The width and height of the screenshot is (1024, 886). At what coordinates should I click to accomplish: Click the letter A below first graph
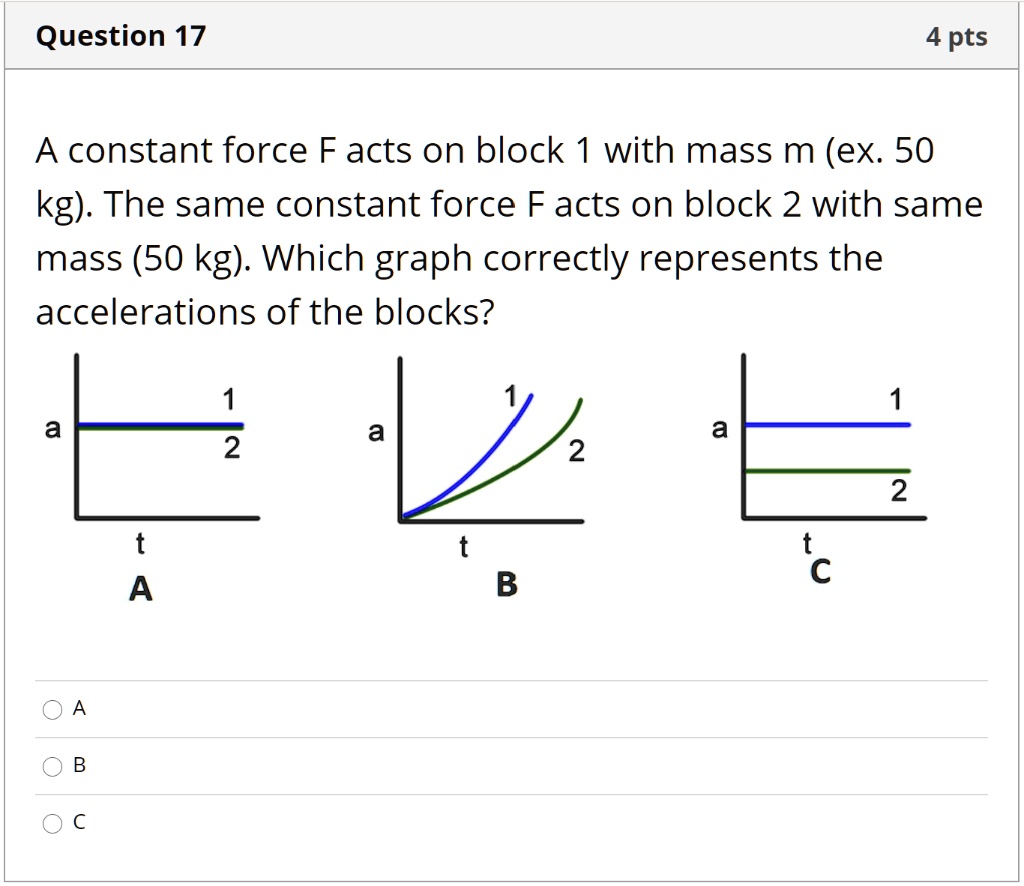(140, 589)
